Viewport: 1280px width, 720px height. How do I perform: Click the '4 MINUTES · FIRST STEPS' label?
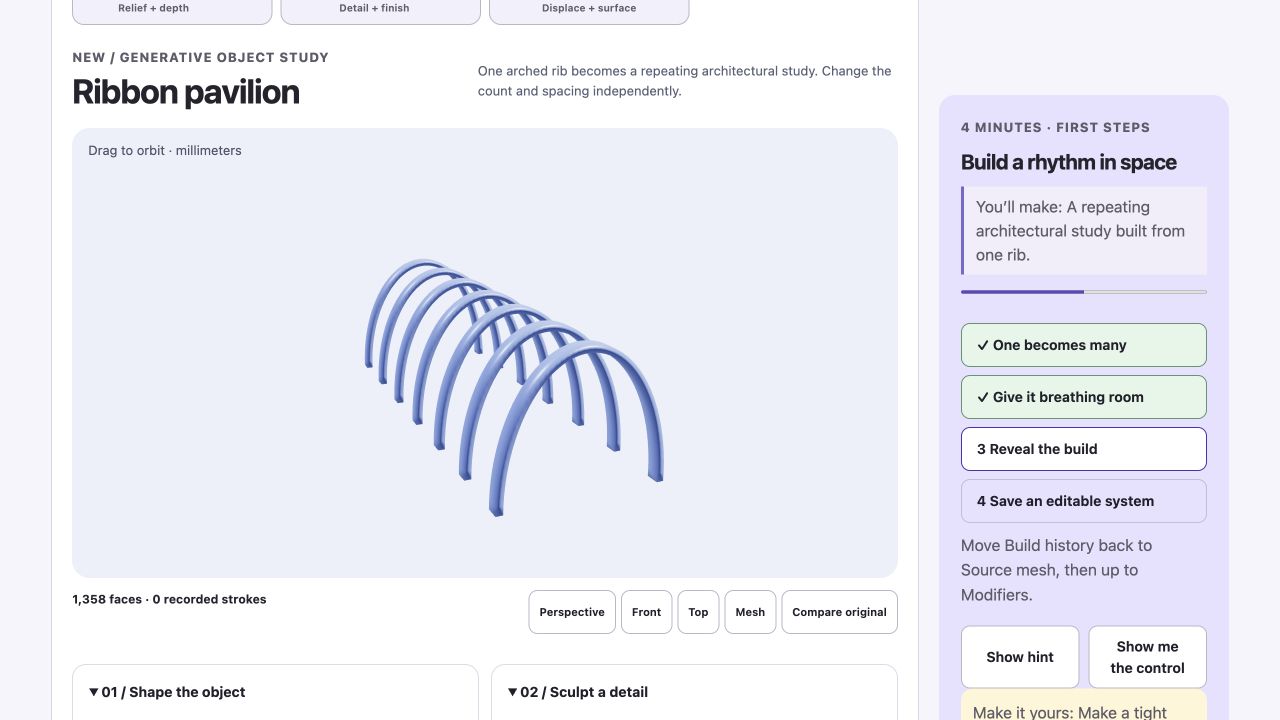coord(1055,127)
